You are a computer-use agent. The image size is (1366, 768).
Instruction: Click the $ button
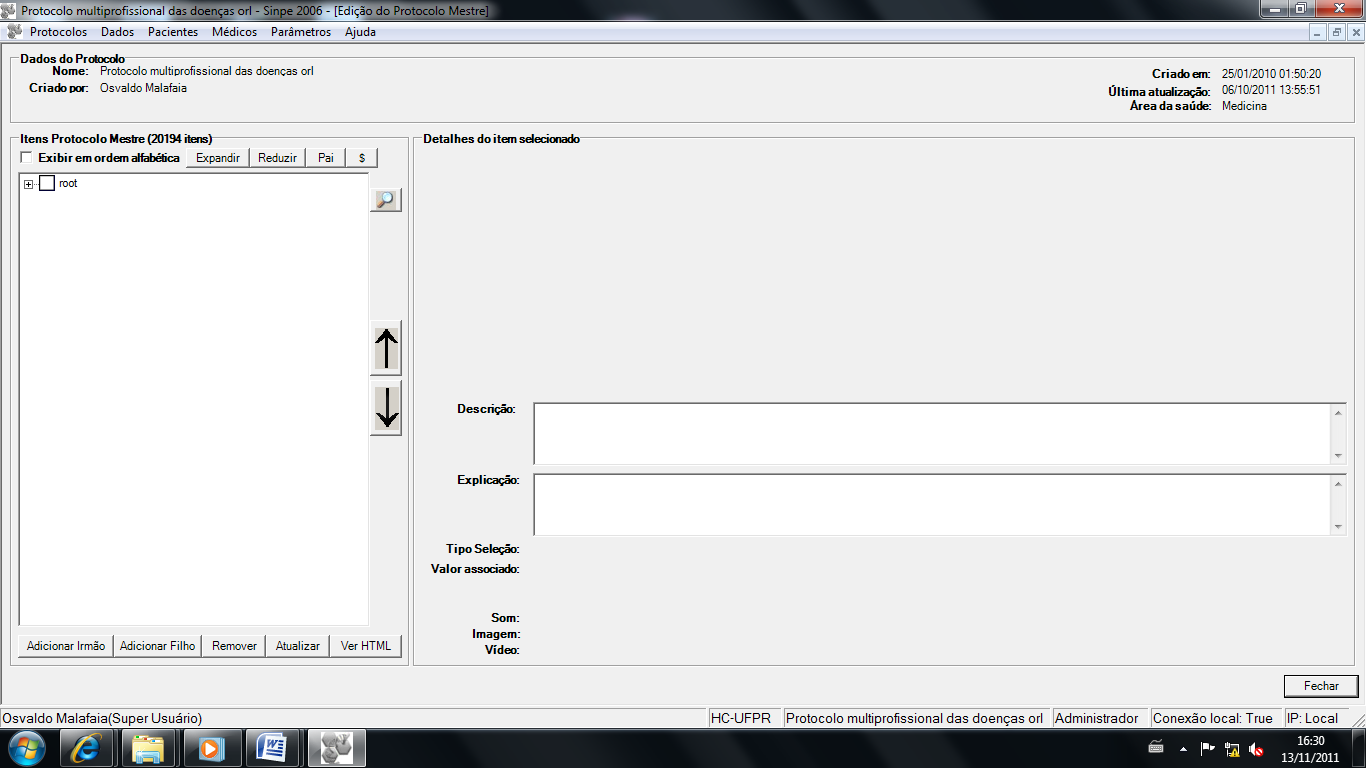pos(362,158)
